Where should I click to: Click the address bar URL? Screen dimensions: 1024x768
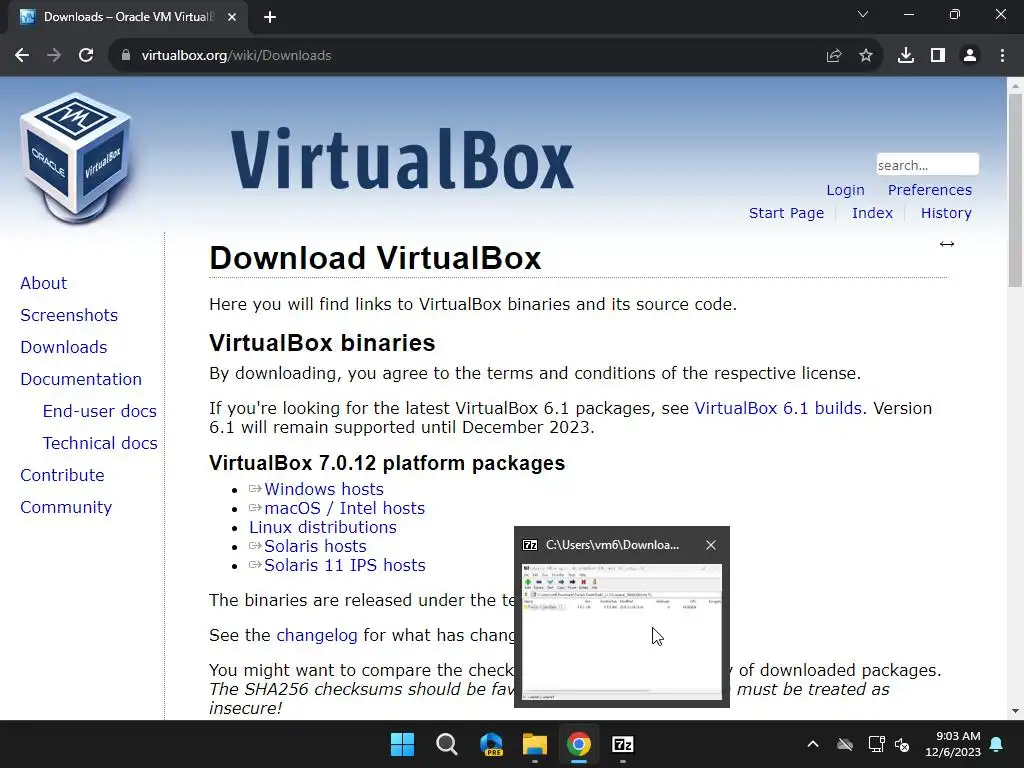[236, 56]
